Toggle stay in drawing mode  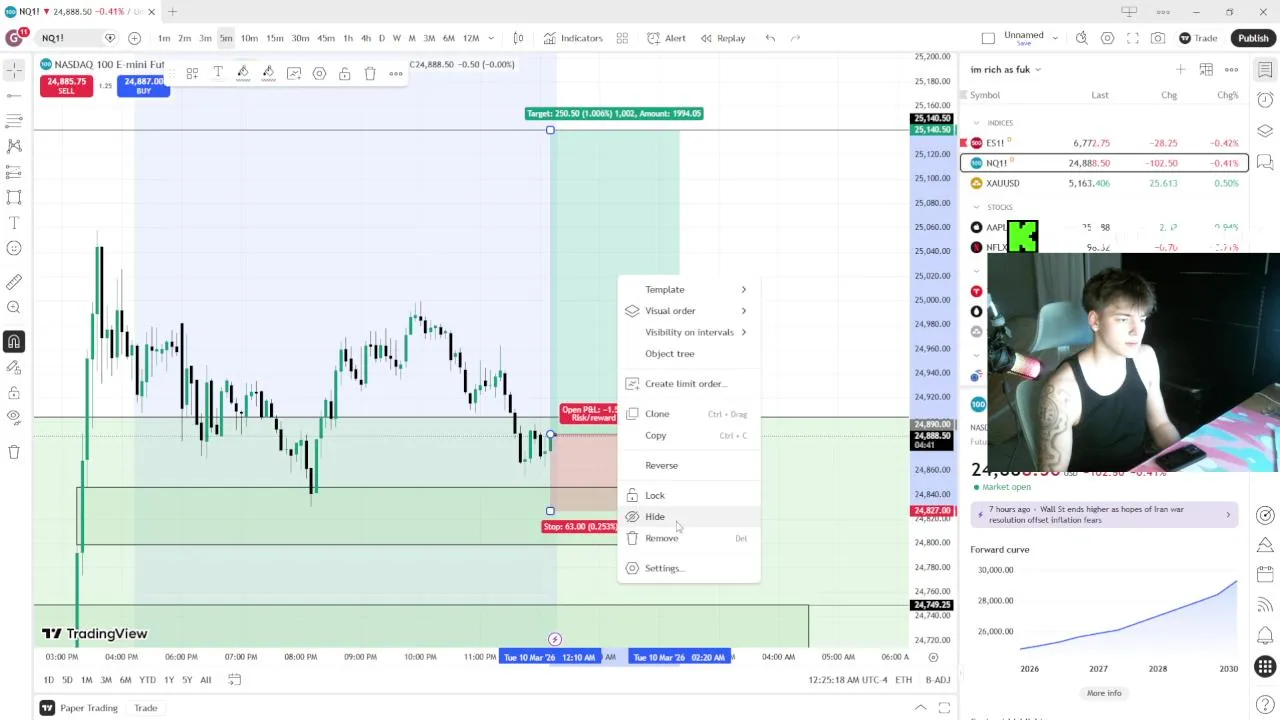click(14, 368)
